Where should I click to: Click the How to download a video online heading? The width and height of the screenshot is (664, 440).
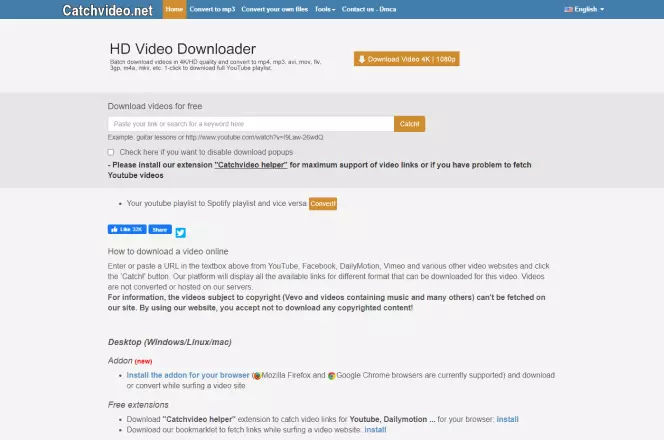168,252
